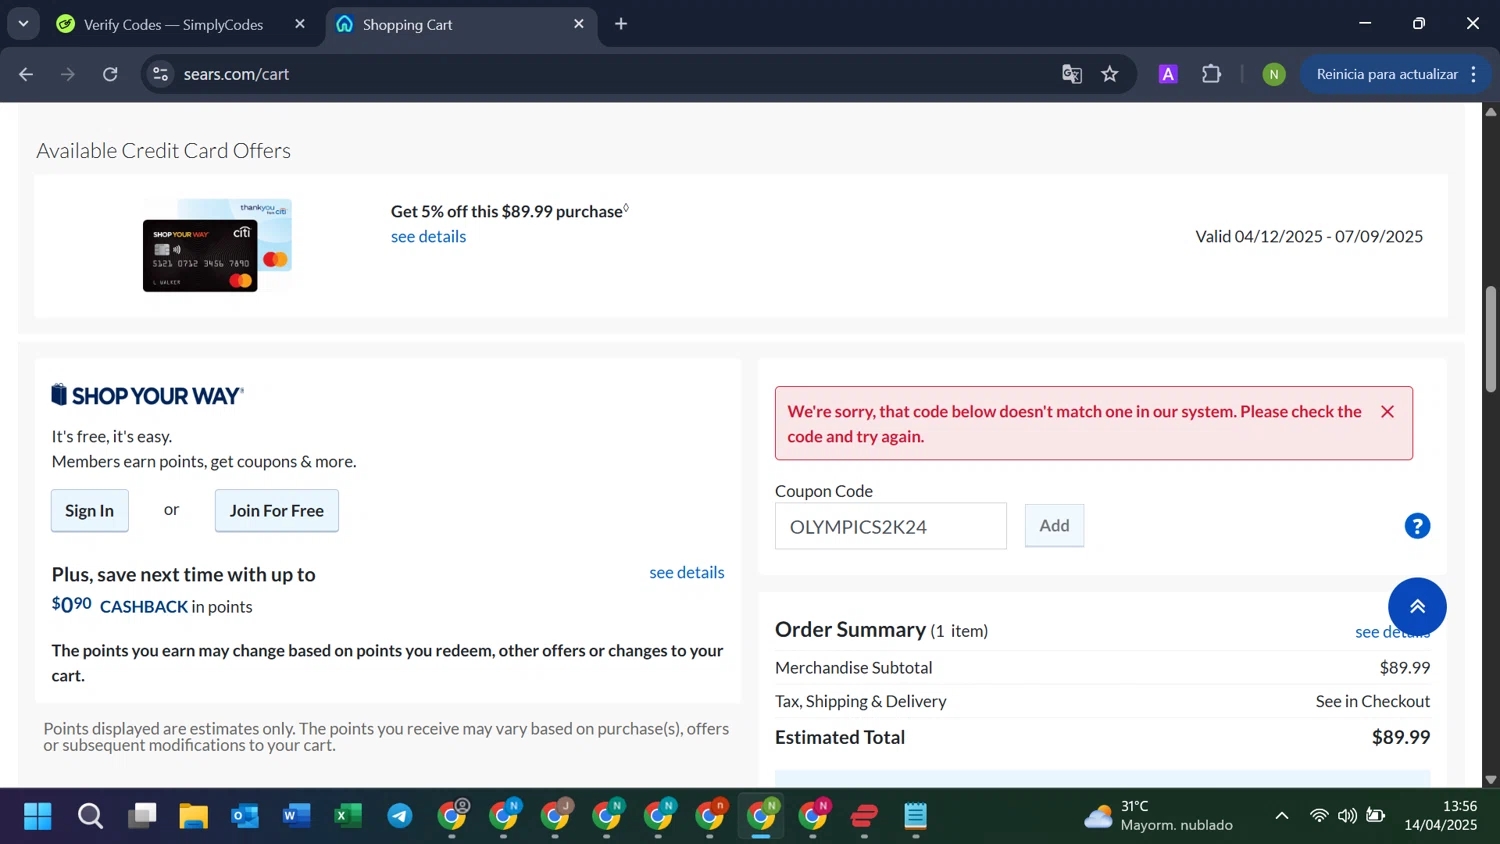This screenshot has width=1500, height=844.
Task: Click the Join For Free button
Action: click(277, 511)
